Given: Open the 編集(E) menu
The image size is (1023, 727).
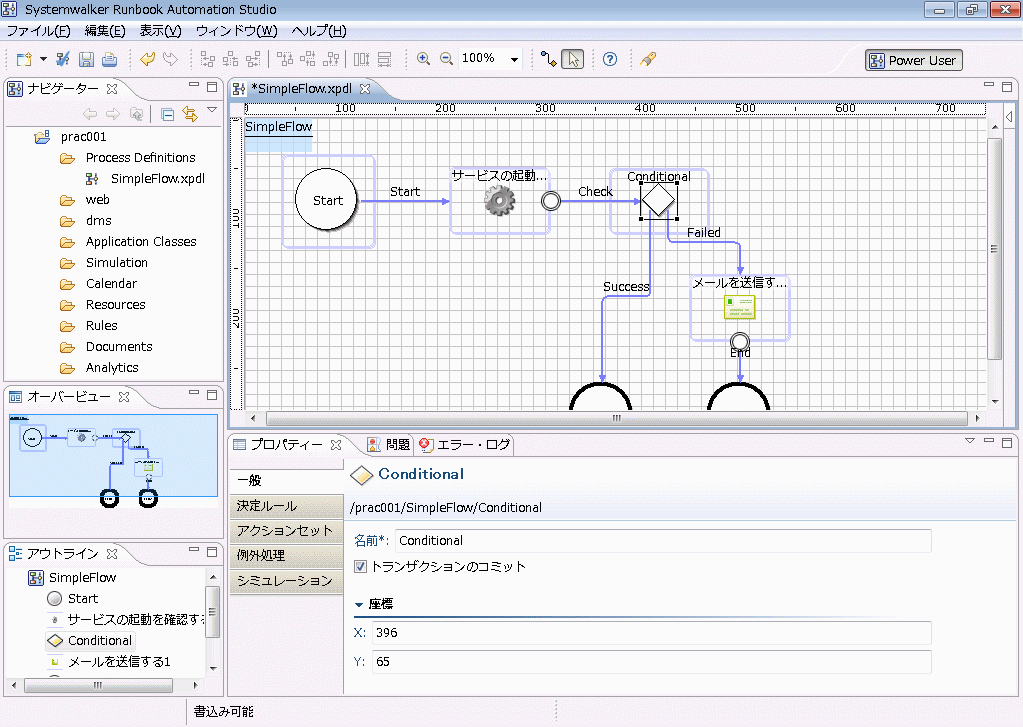Looking at the screenshot, I should 105,31.
